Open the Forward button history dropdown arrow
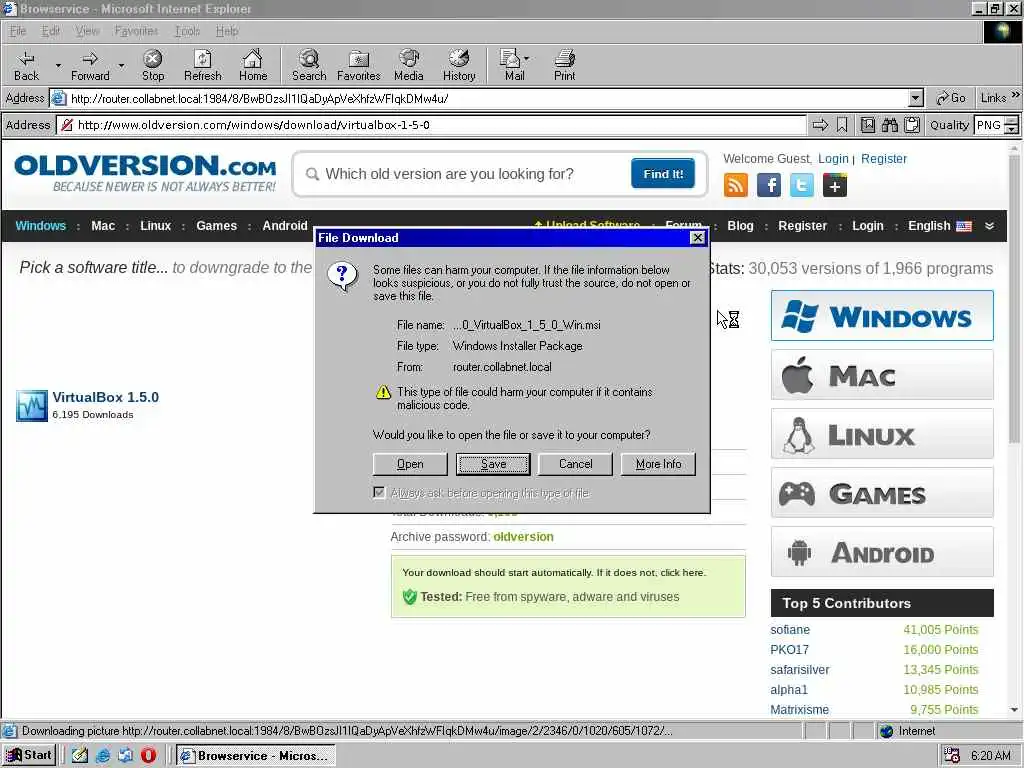The image size is (1024, 768). tap(121, 65)
